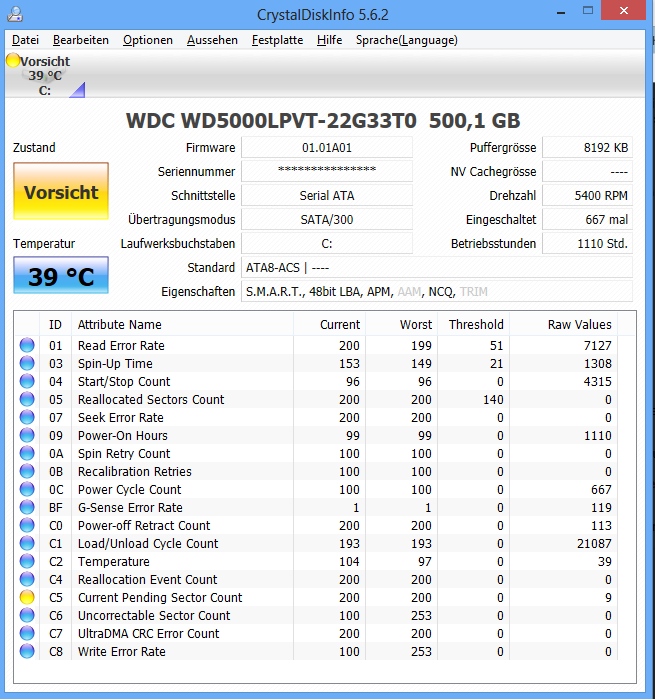The width and height of the screenshot is (655, 699).
Task: Click the Laufwerksbuchstaben field C:
Action: [x=327, y=243]
